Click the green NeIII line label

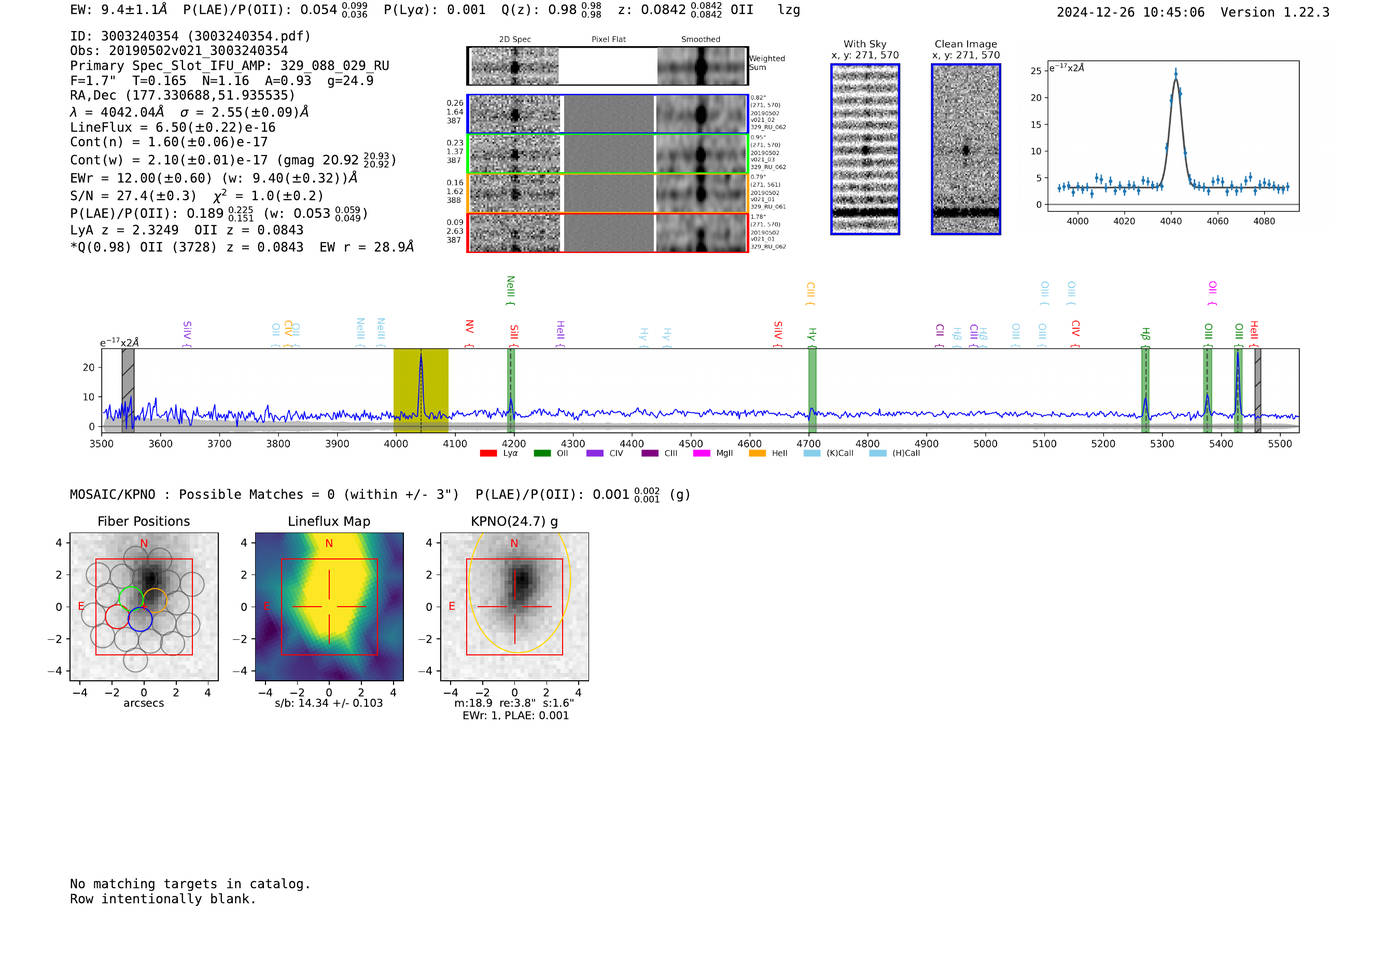coord(511,290)
